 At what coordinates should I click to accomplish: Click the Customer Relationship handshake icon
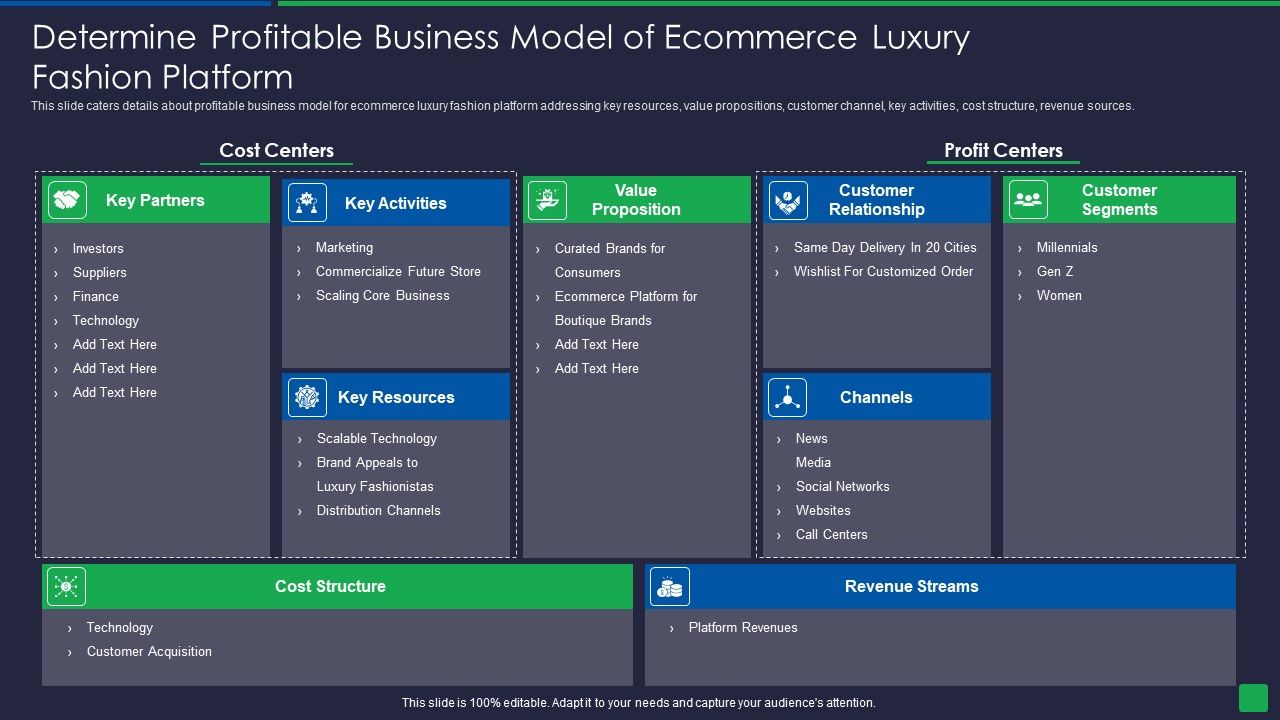click(x=788, y=200)
